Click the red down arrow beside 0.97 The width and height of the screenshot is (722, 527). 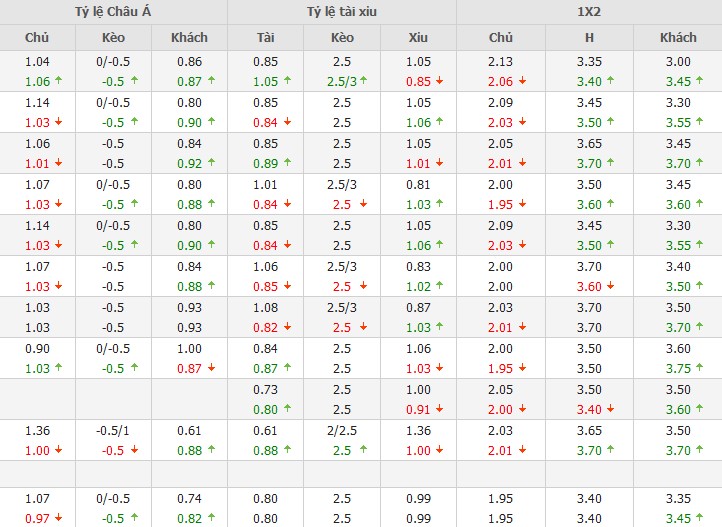coord(56,518)
